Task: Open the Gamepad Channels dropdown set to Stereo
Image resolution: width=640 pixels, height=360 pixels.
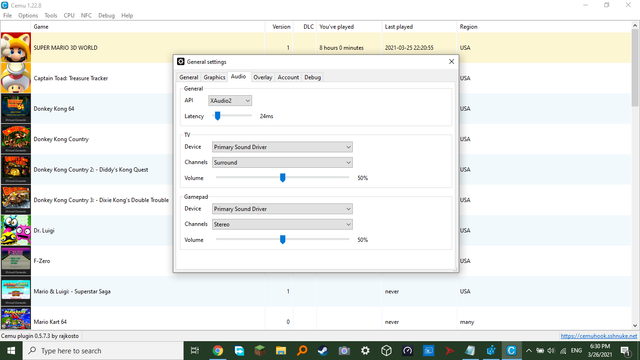Action: pyautogui.click(x=282, y=224)
